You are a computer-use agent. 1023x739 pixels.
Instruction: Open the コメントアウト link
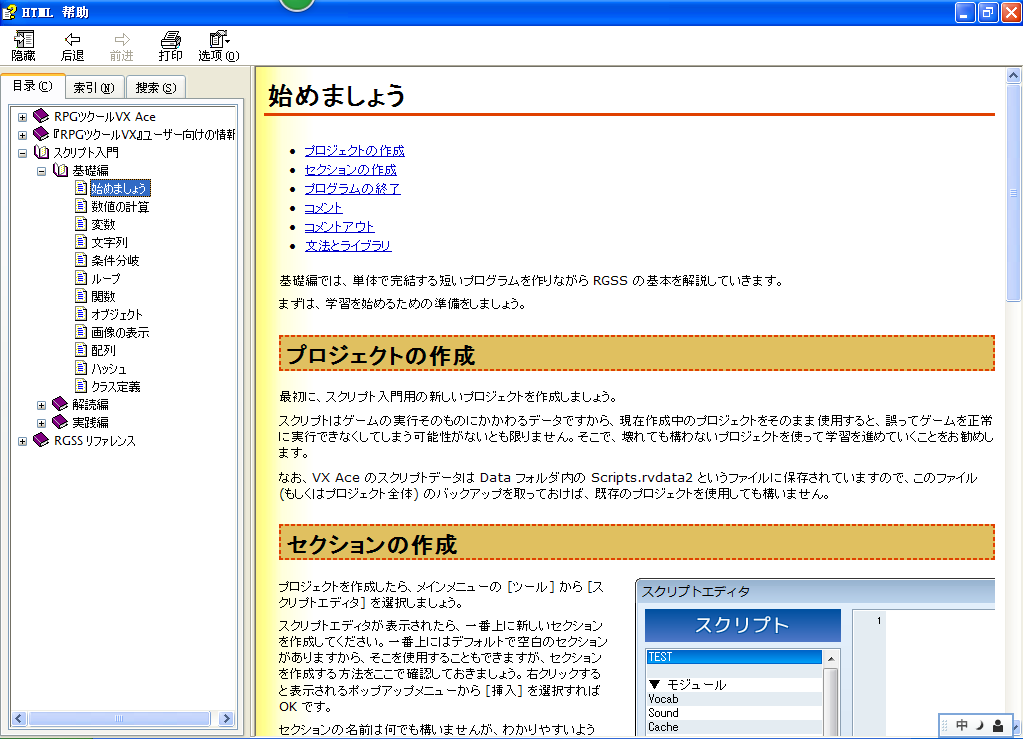click(339, 226)
